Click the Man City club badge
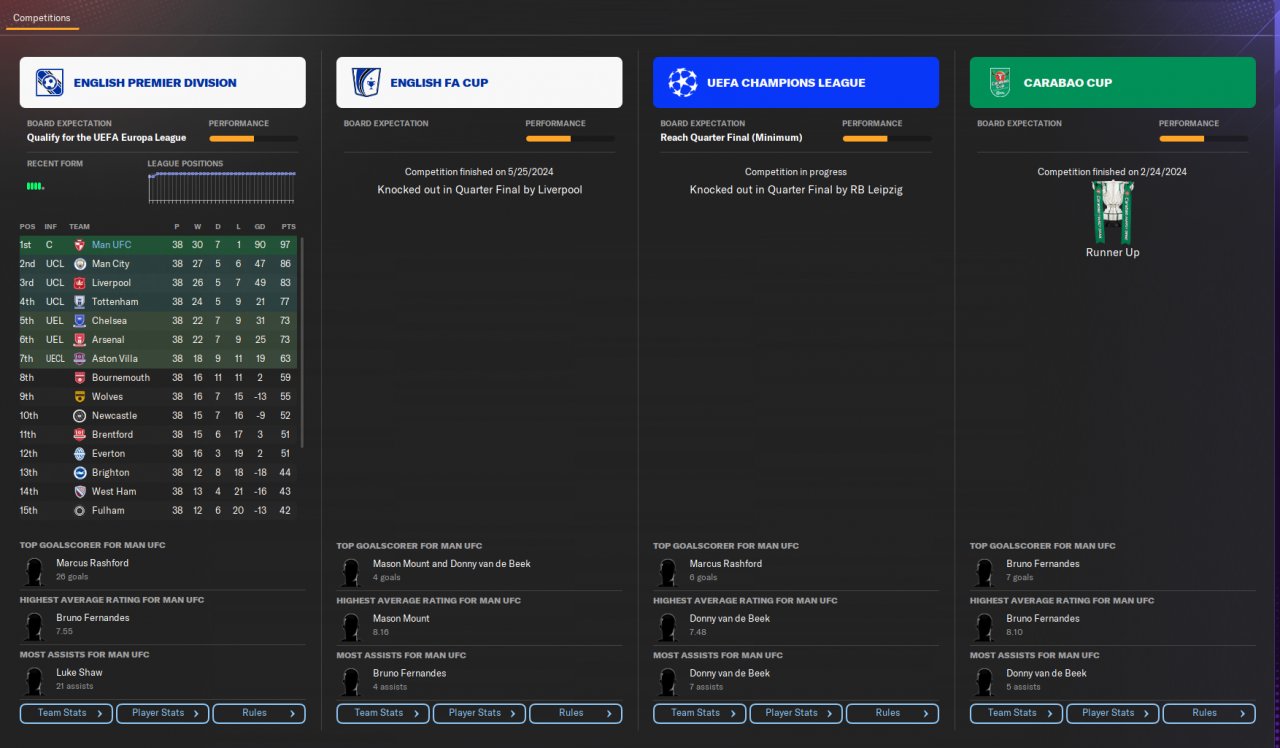 pyautogui.click(x=80, y=264)
